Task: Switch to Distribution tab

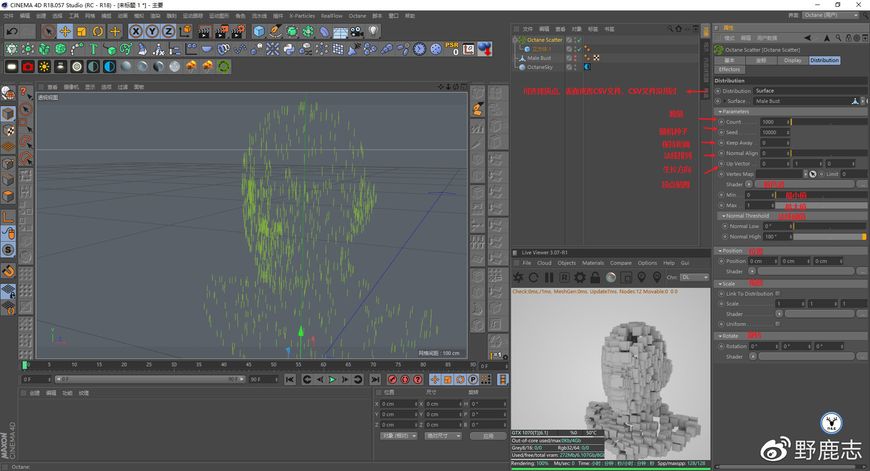Action: [824, 60]
